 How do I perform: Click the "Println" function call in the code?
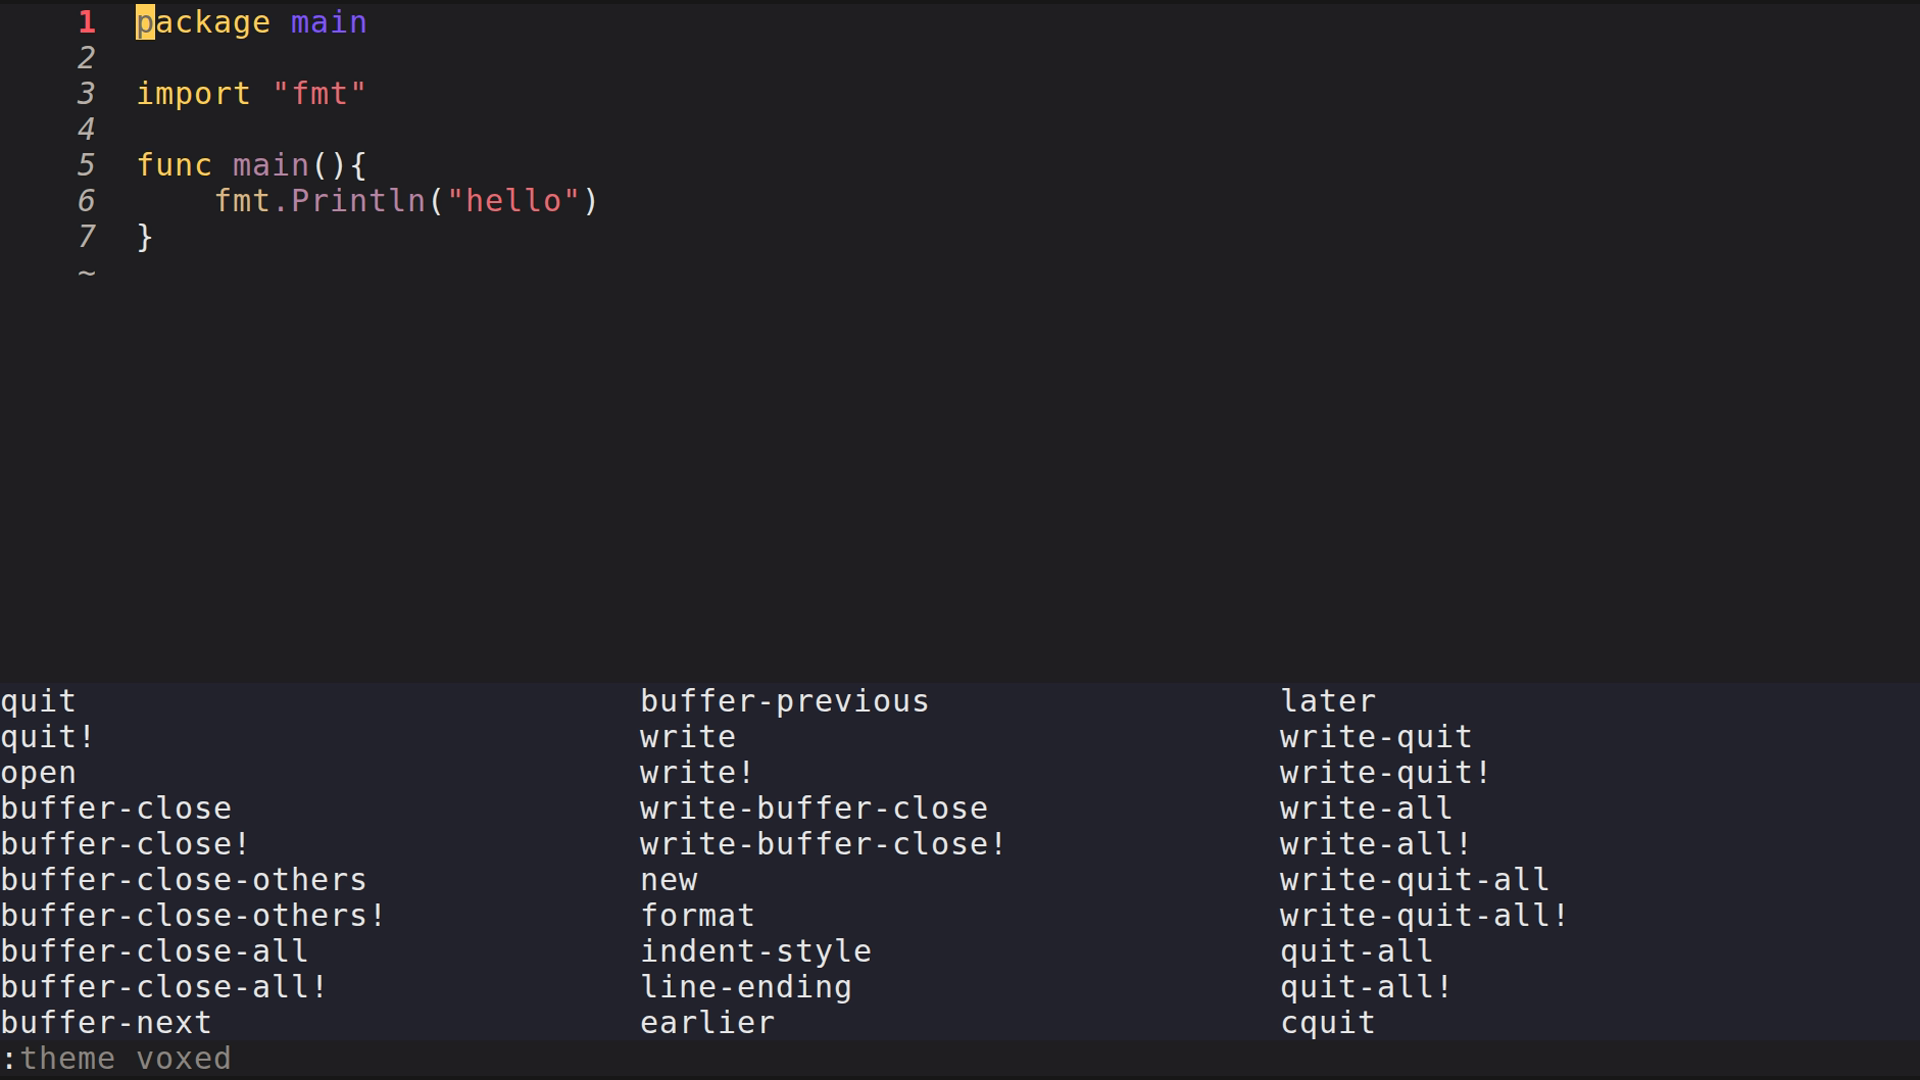[358, 201]
